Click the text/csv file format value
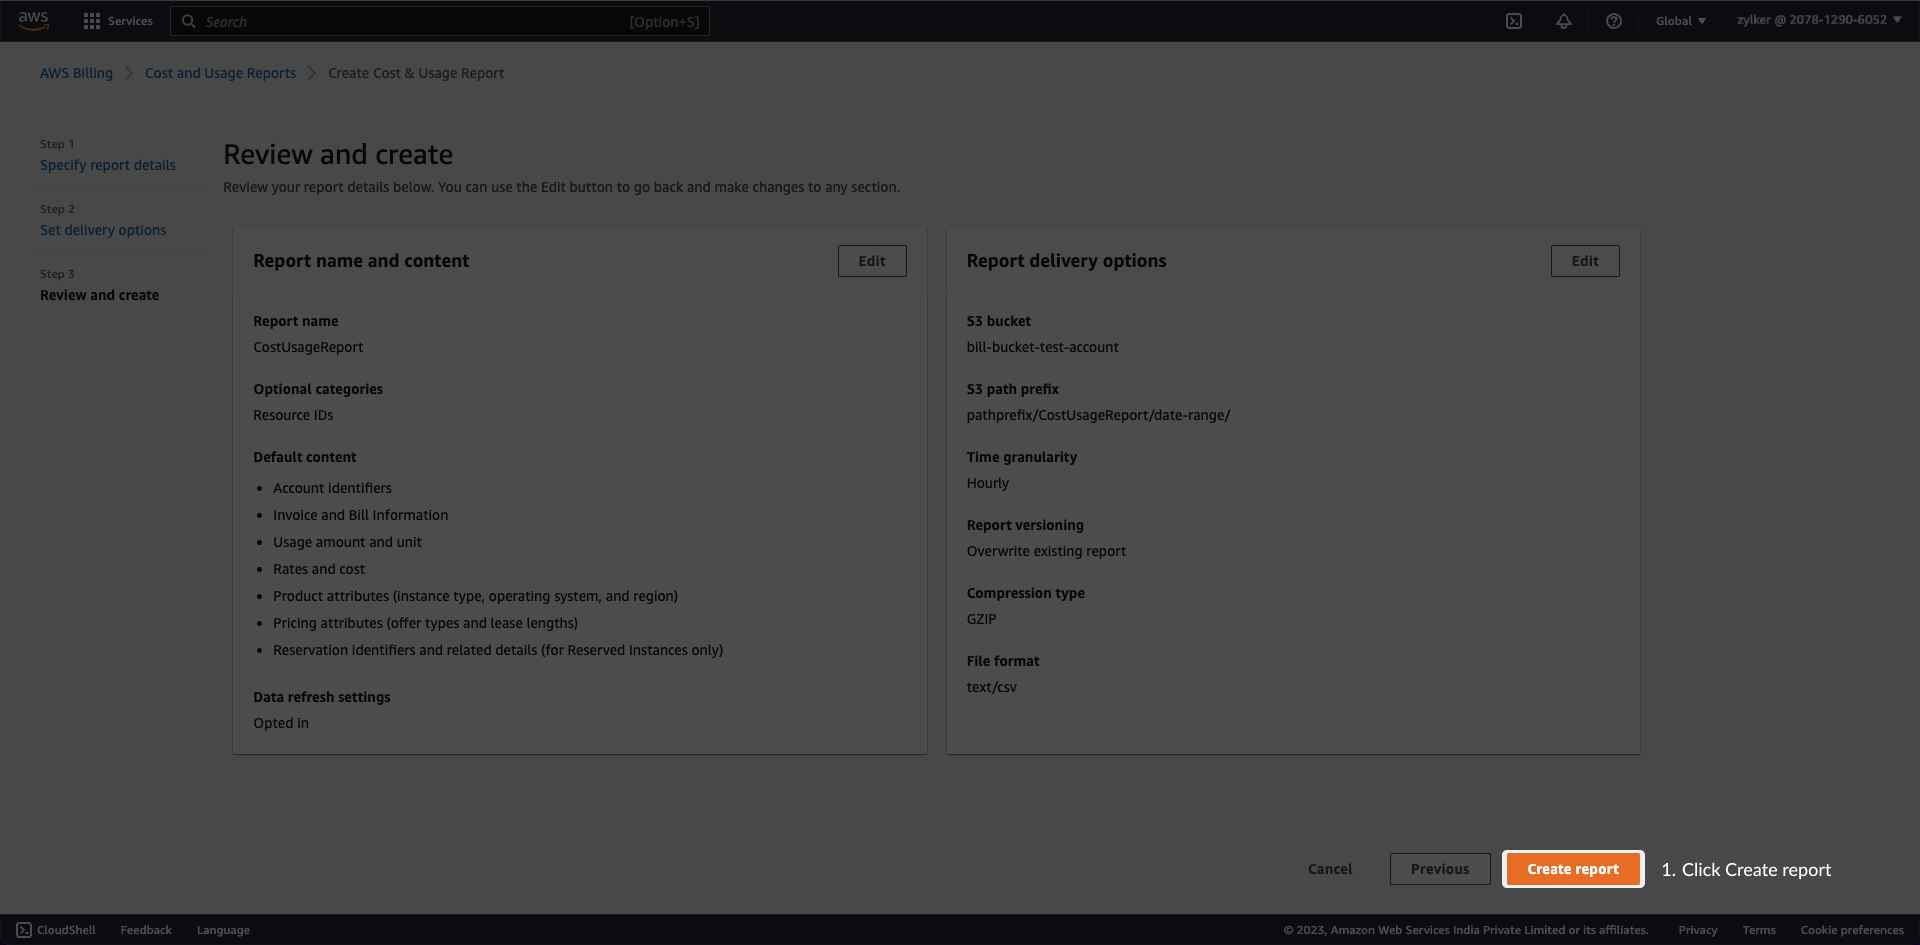The width and height of the screenshot is (1920, 945). tap(992, 687)
